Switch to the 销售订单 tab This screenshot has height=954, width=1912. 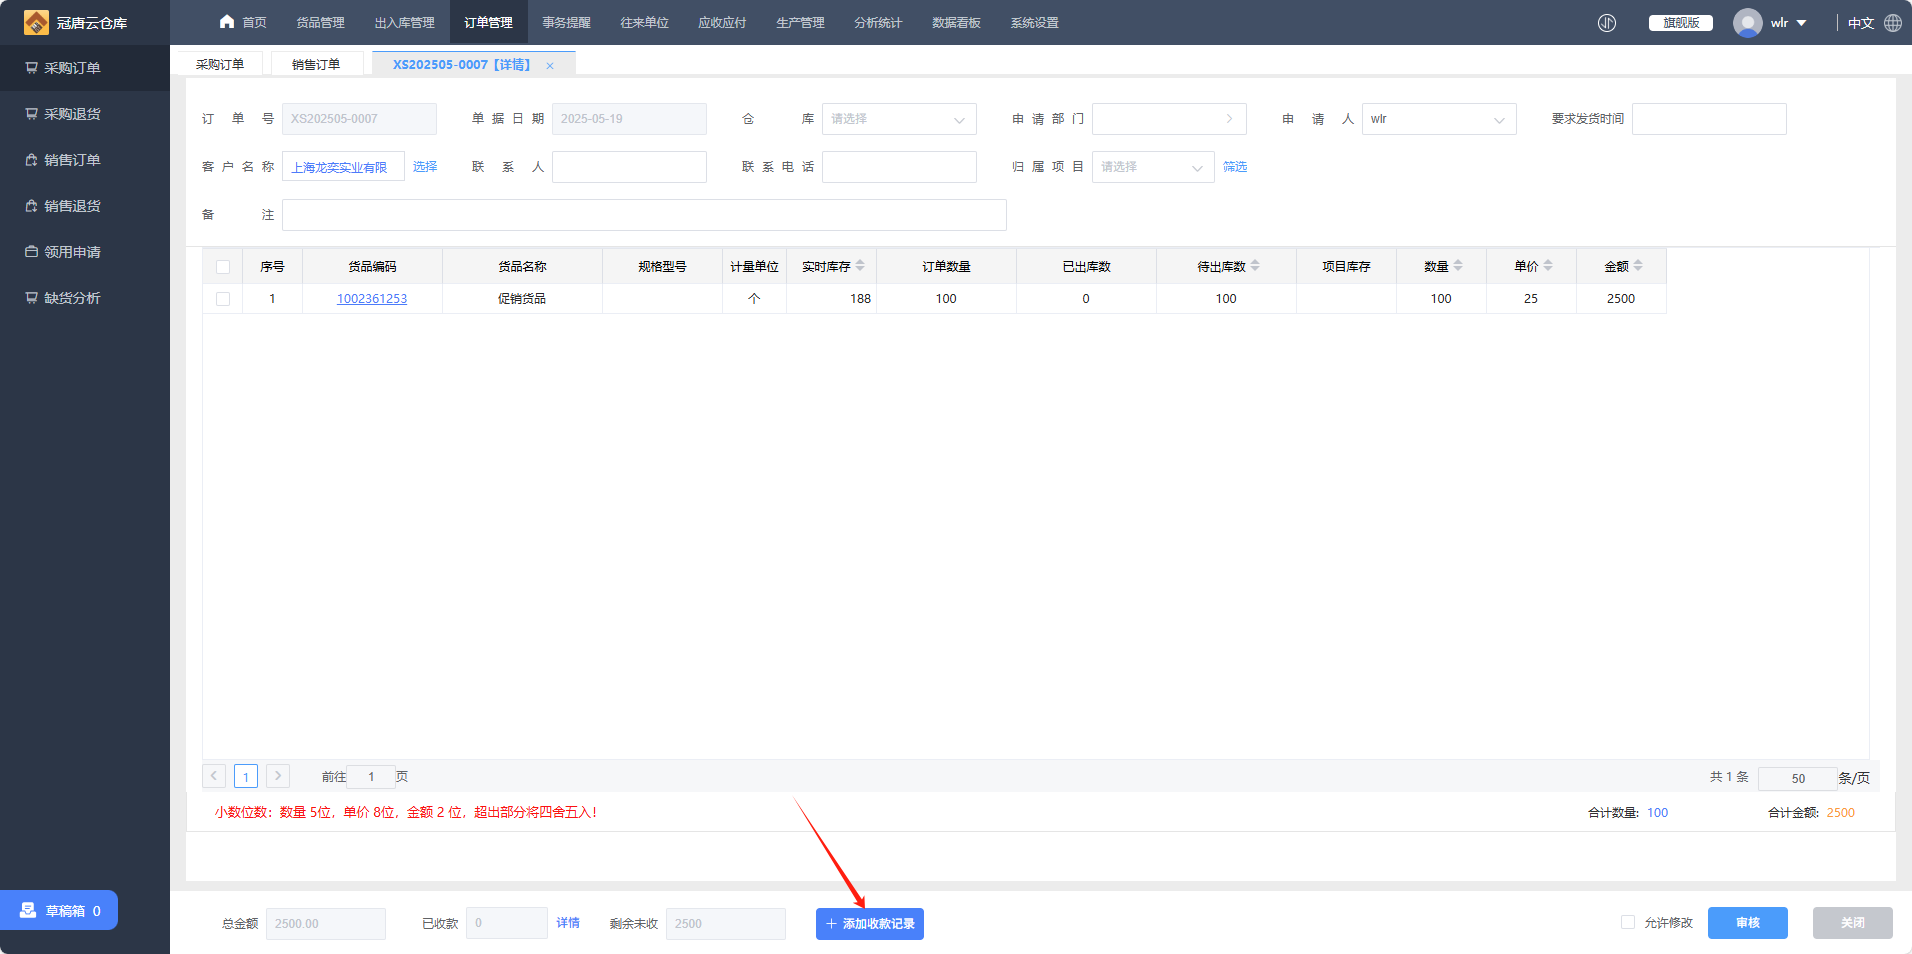tap(316, 64)
